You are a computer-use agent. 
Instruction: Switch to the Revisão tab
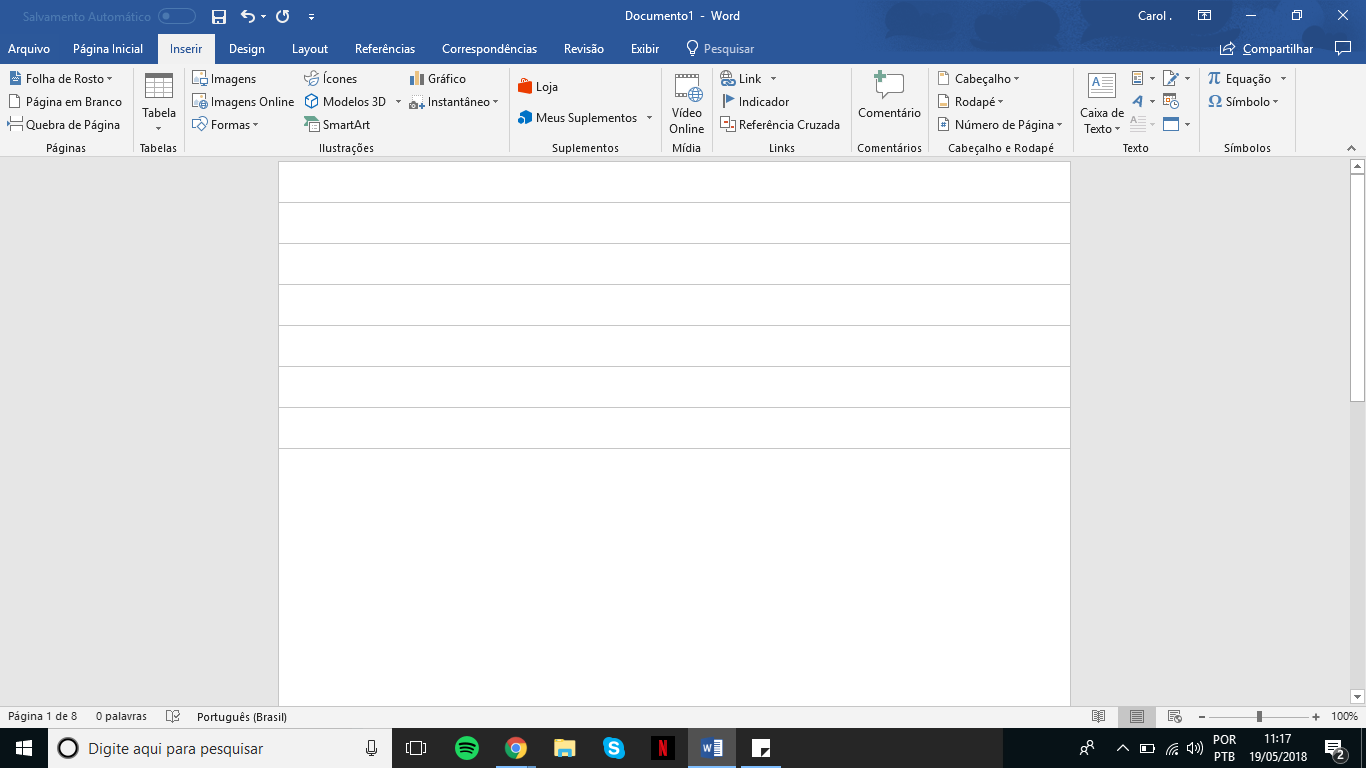tap(584, 48)
